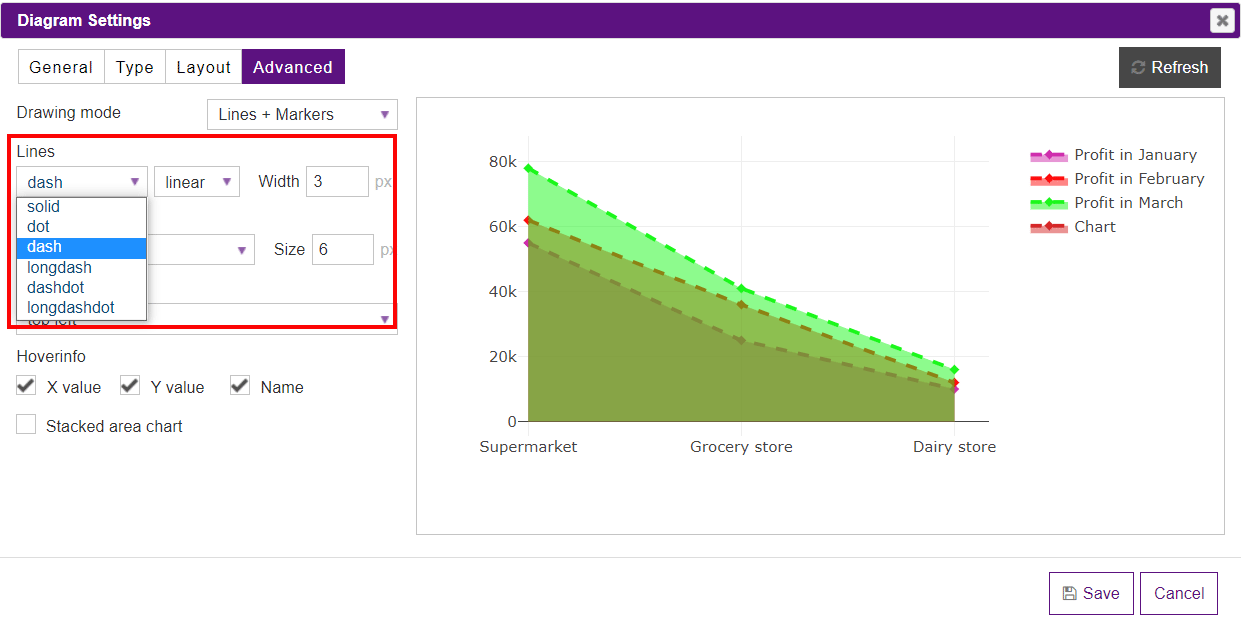The height and width of the screenshot is (634, 1242).
Task: Click the line Width input field
Action: point(337,182)
